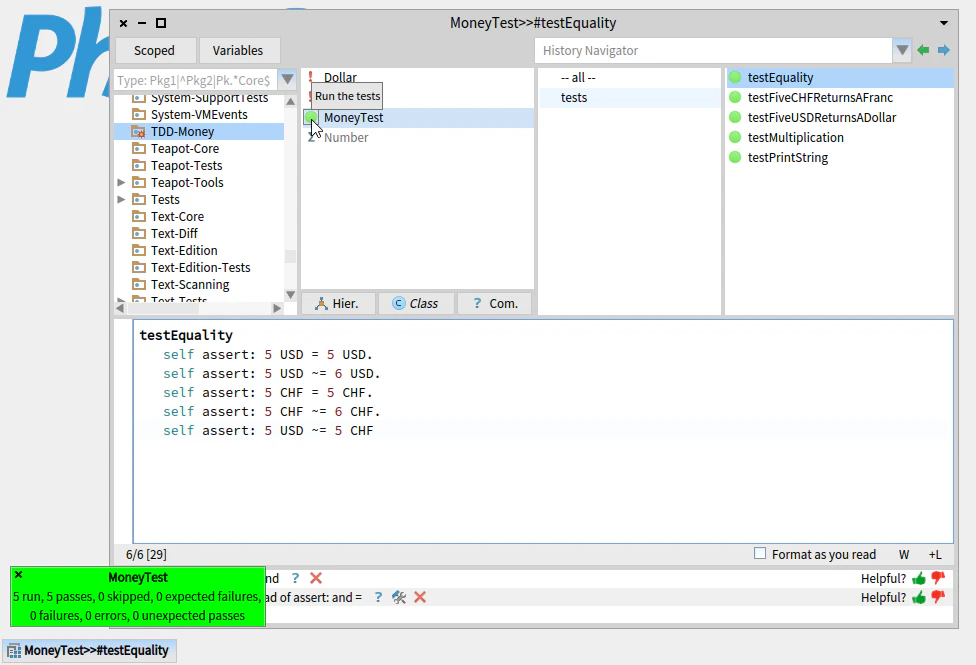The height and width of the screenshot is (665, 976).
Task: Expand the Teapot-Tools package
Action: pyautogui.click(x=121, y=182)
